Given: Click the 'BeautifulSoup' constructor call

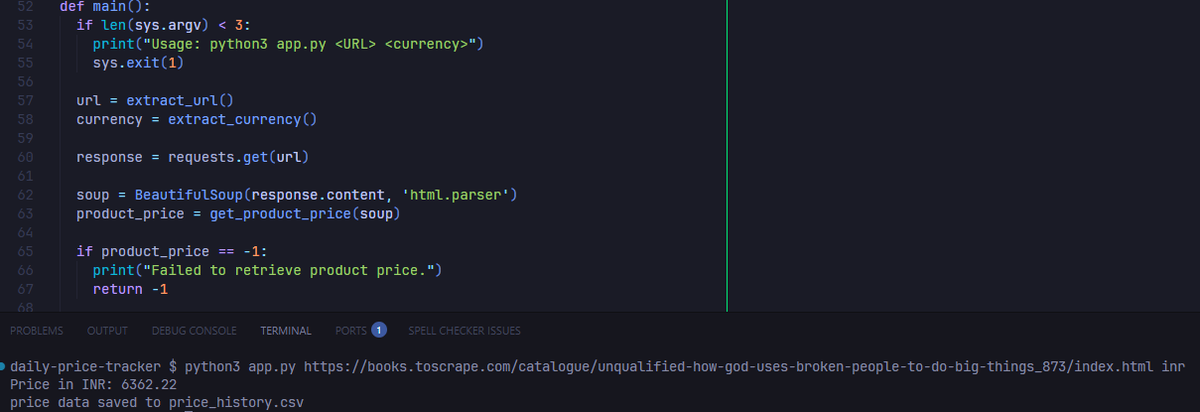Looking at the screenshot, I should coord(188,195).
